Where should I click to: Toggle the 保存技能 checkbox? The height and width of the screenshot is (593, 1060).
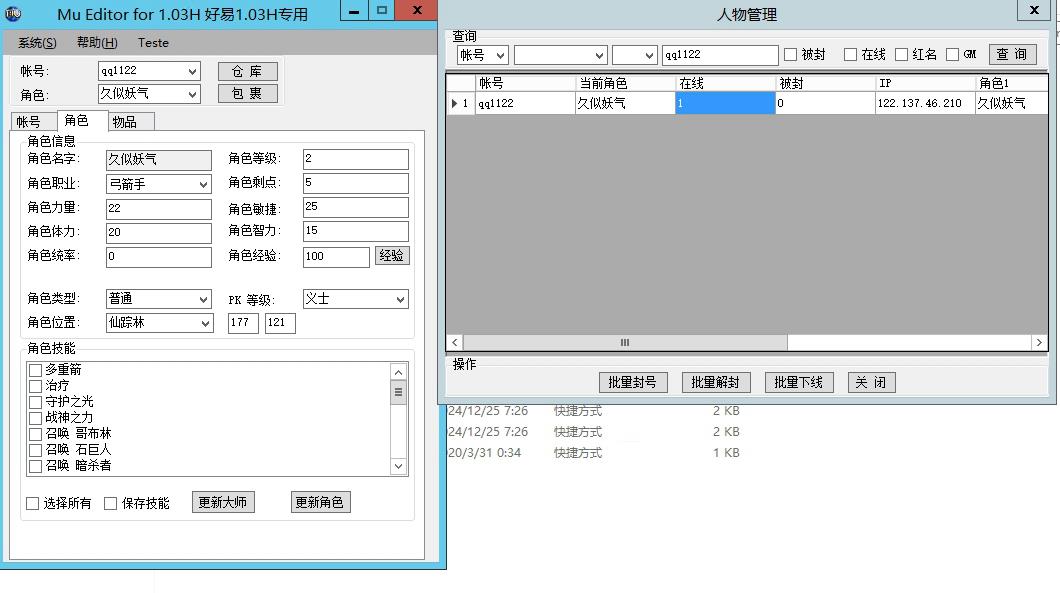pyautogui.click(x=111, y=503)
